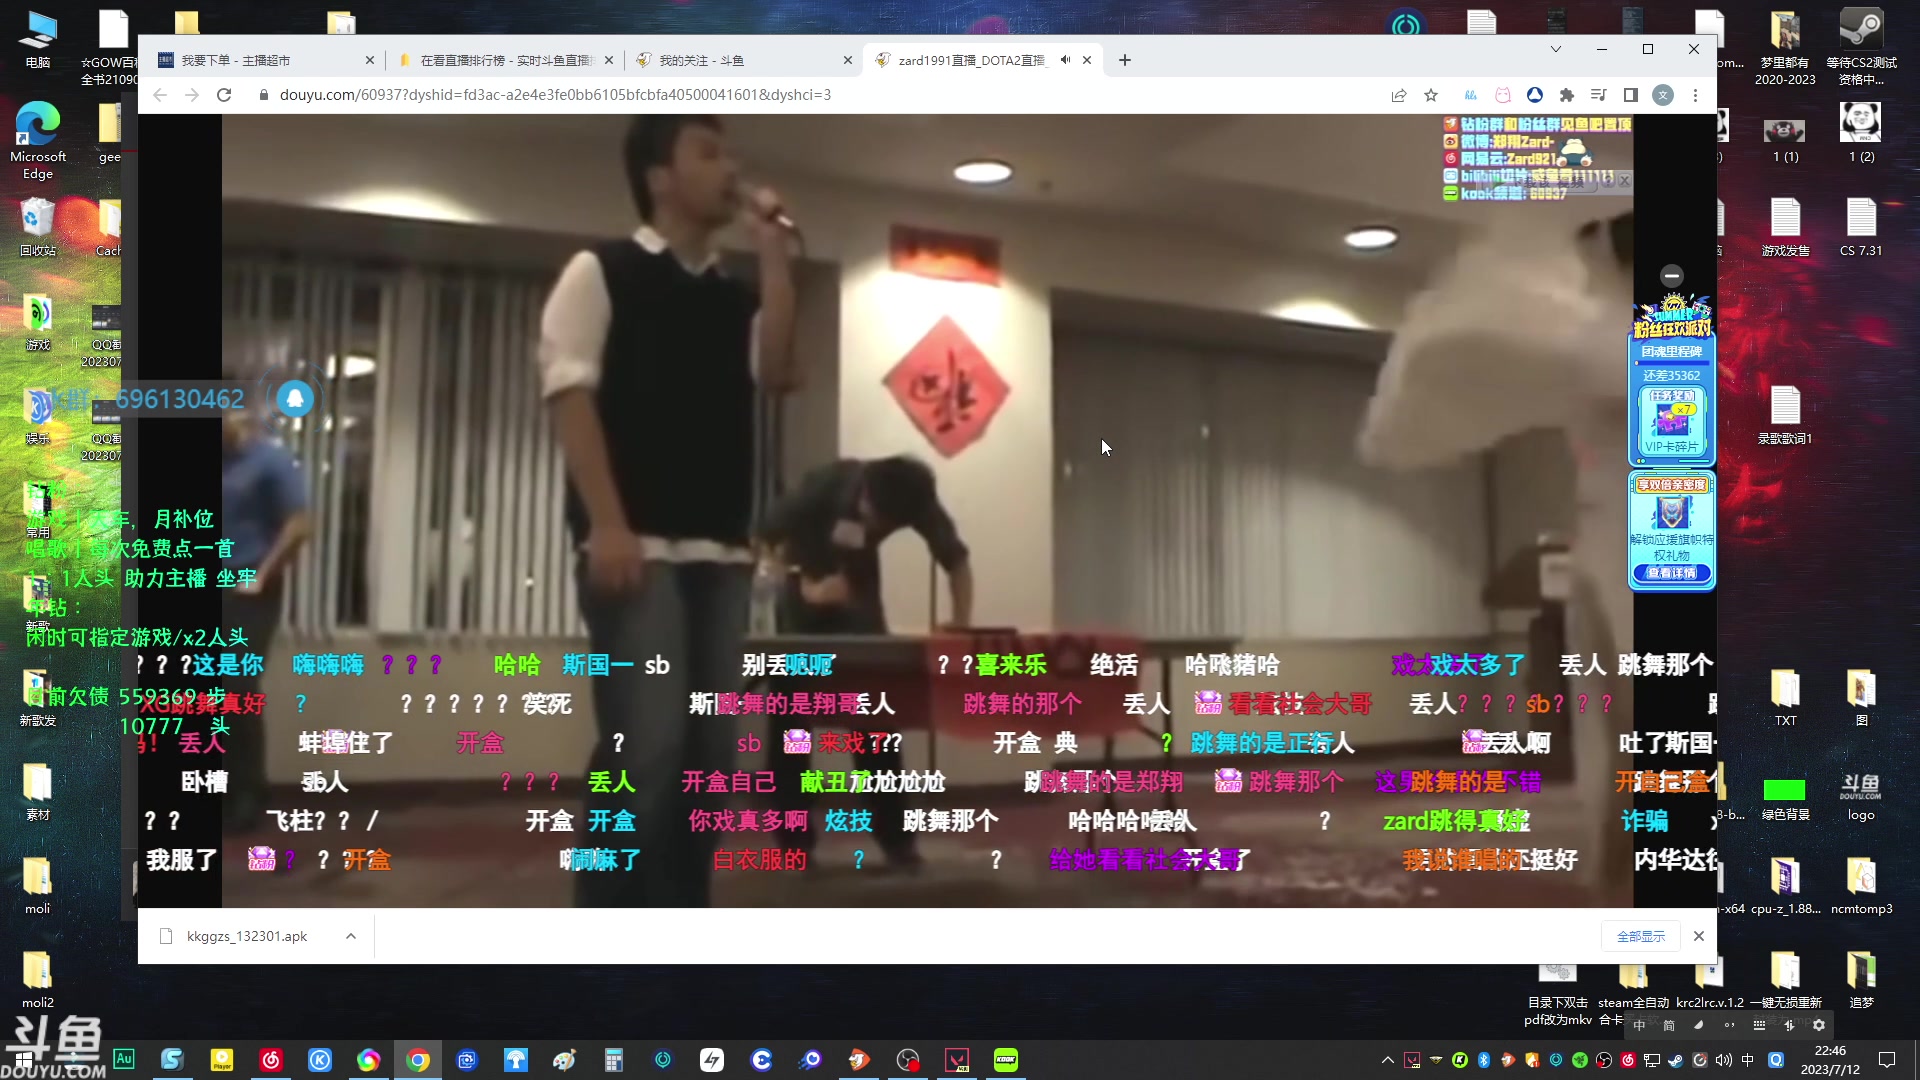Close the 我要下单 tab
Image resolution: width=1920 pixels, height=1080 pixels.
coord(370,60)
